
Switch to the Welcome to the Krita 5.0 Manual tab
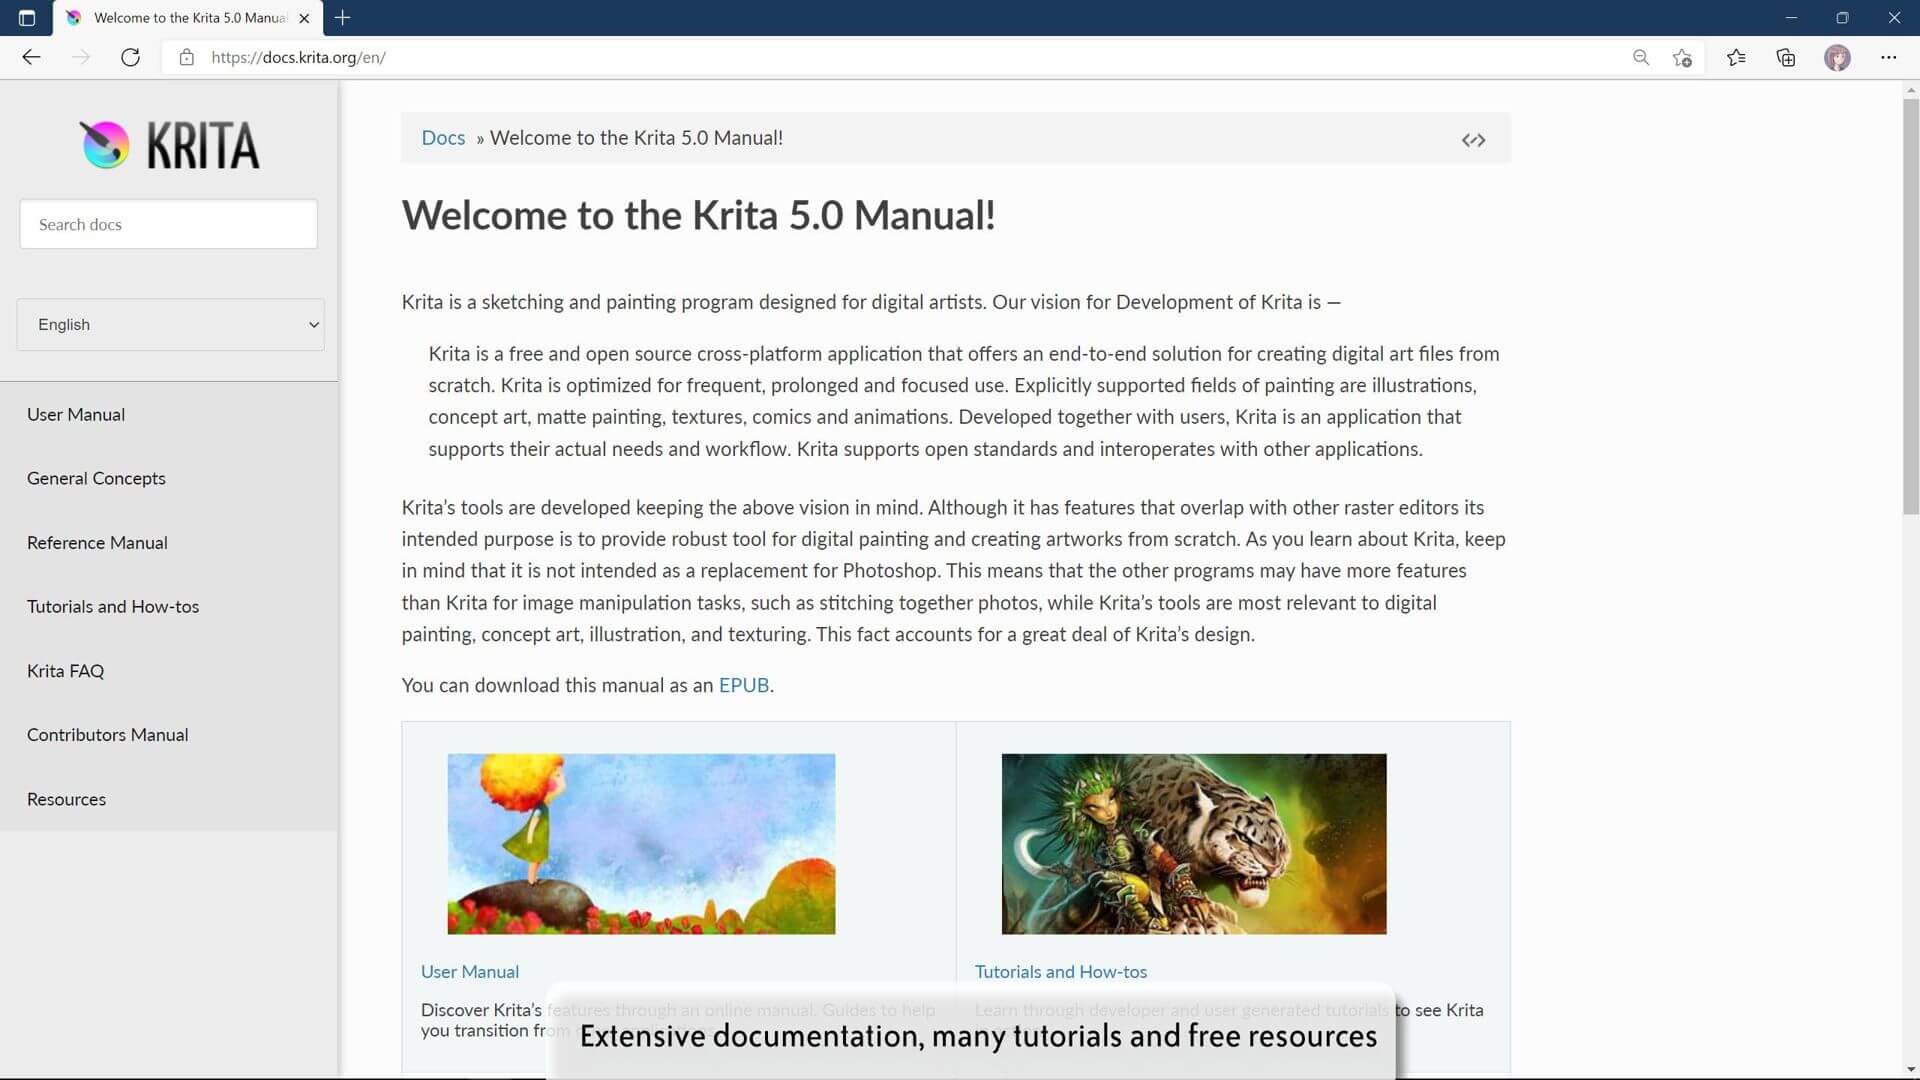coord(180,17)
